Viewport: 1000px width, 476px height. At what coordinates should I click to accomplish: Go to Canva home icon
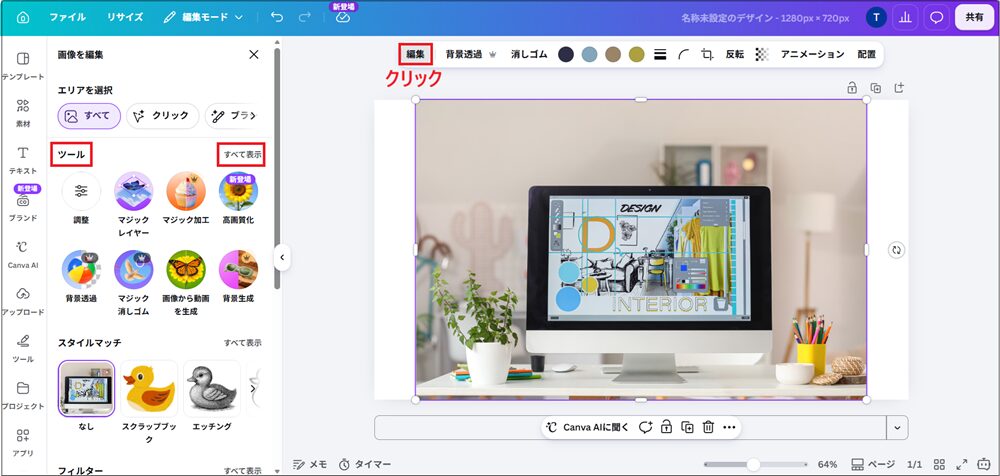[23, 17]
